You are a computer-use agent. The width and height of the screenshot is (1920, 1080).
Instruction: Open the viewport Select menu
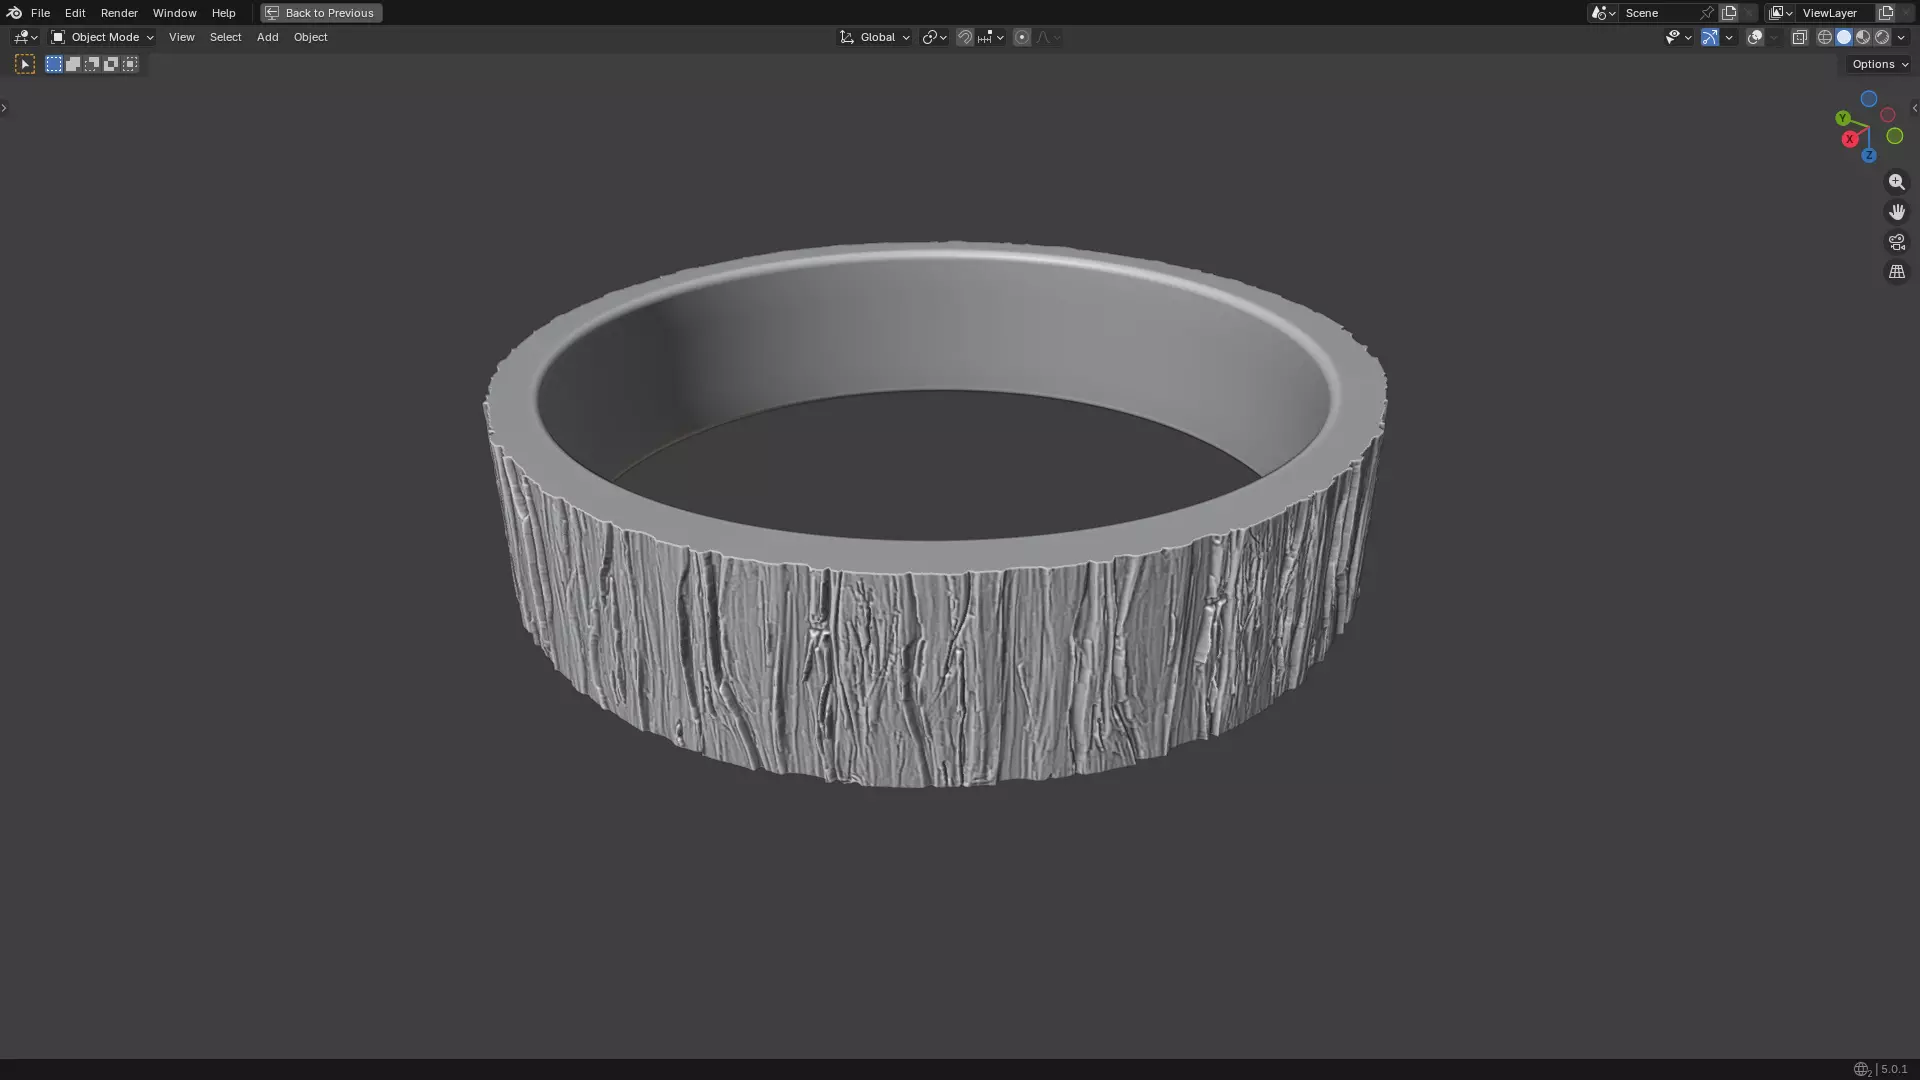225,37
